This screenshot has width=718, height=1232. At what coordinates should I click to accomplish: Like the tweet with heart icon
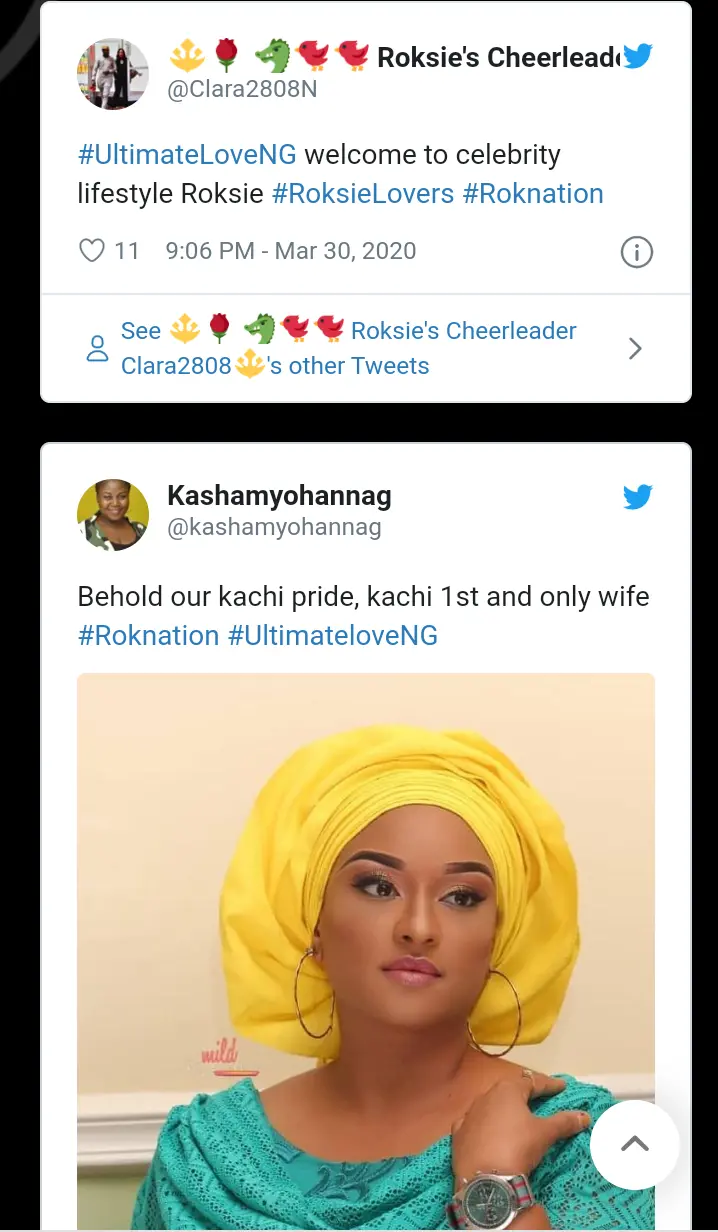click(92, 250)
